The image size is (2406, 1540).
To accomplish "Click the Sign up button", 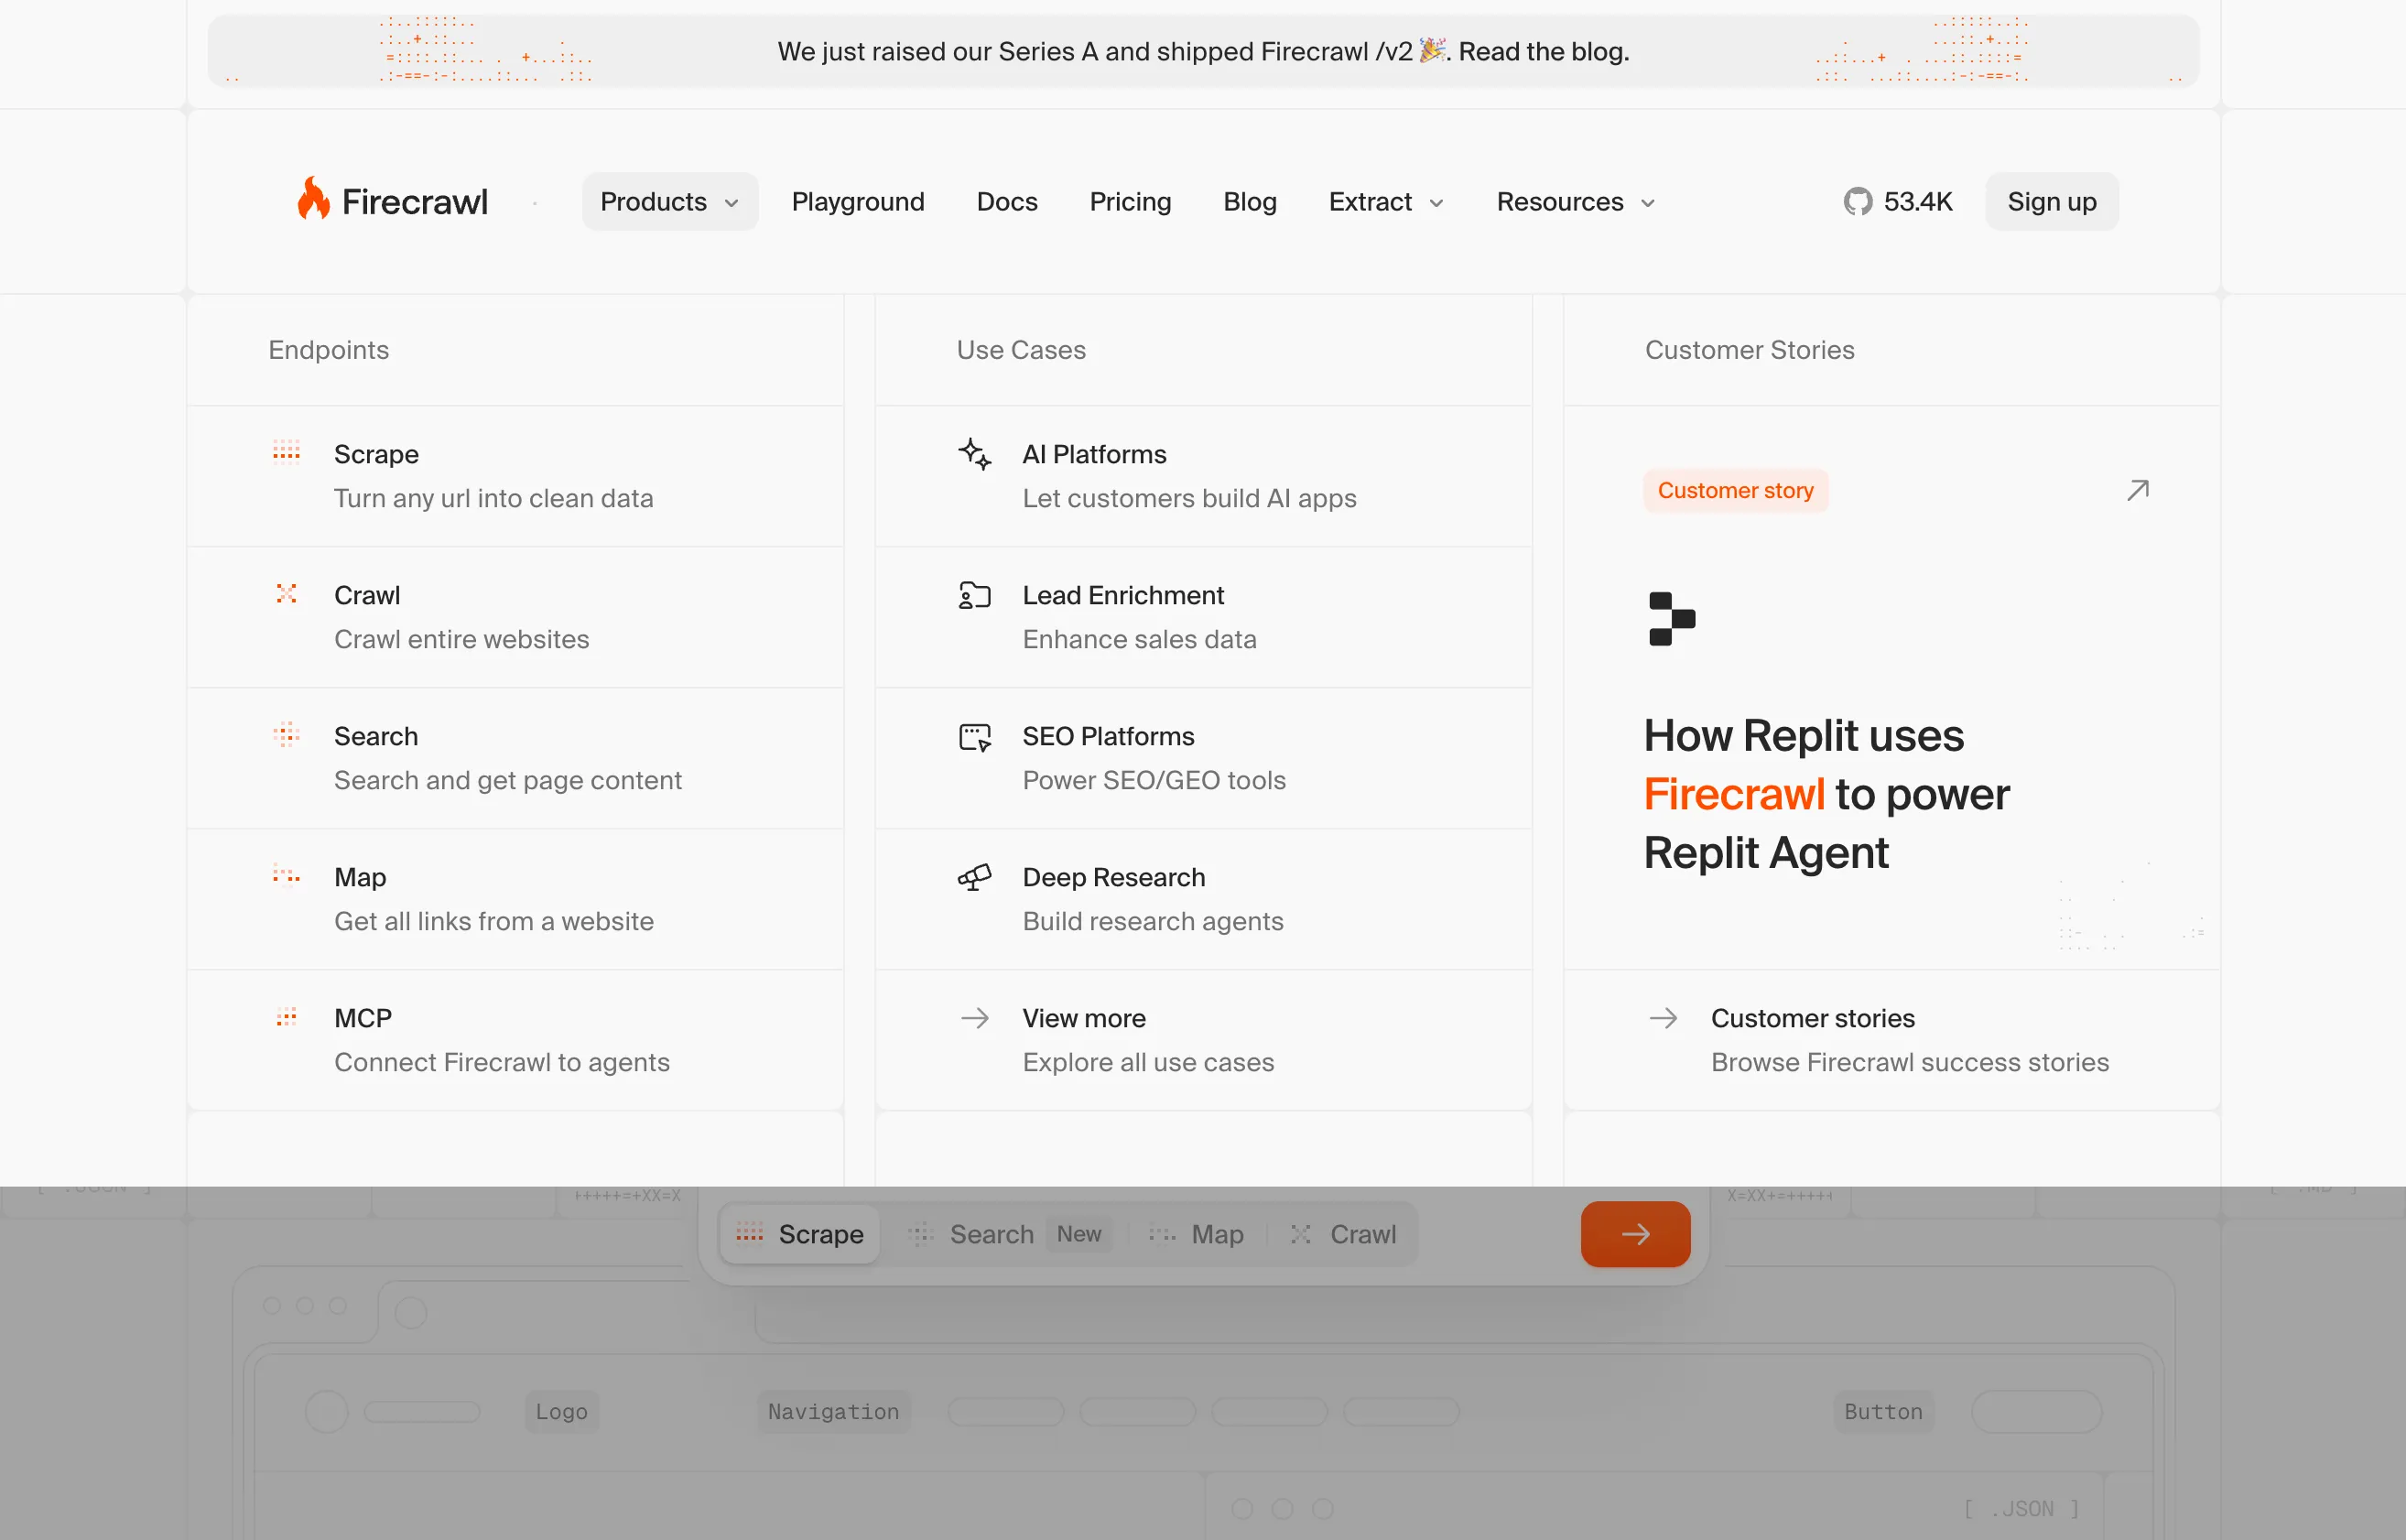I will coord(2051,201).
